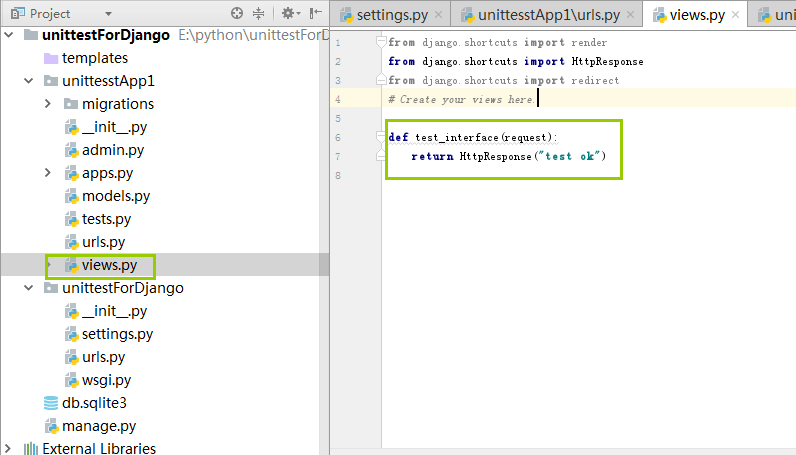The image size is (796, 455).
Task: Close the settings.py tab
Action: click(439, 15)
